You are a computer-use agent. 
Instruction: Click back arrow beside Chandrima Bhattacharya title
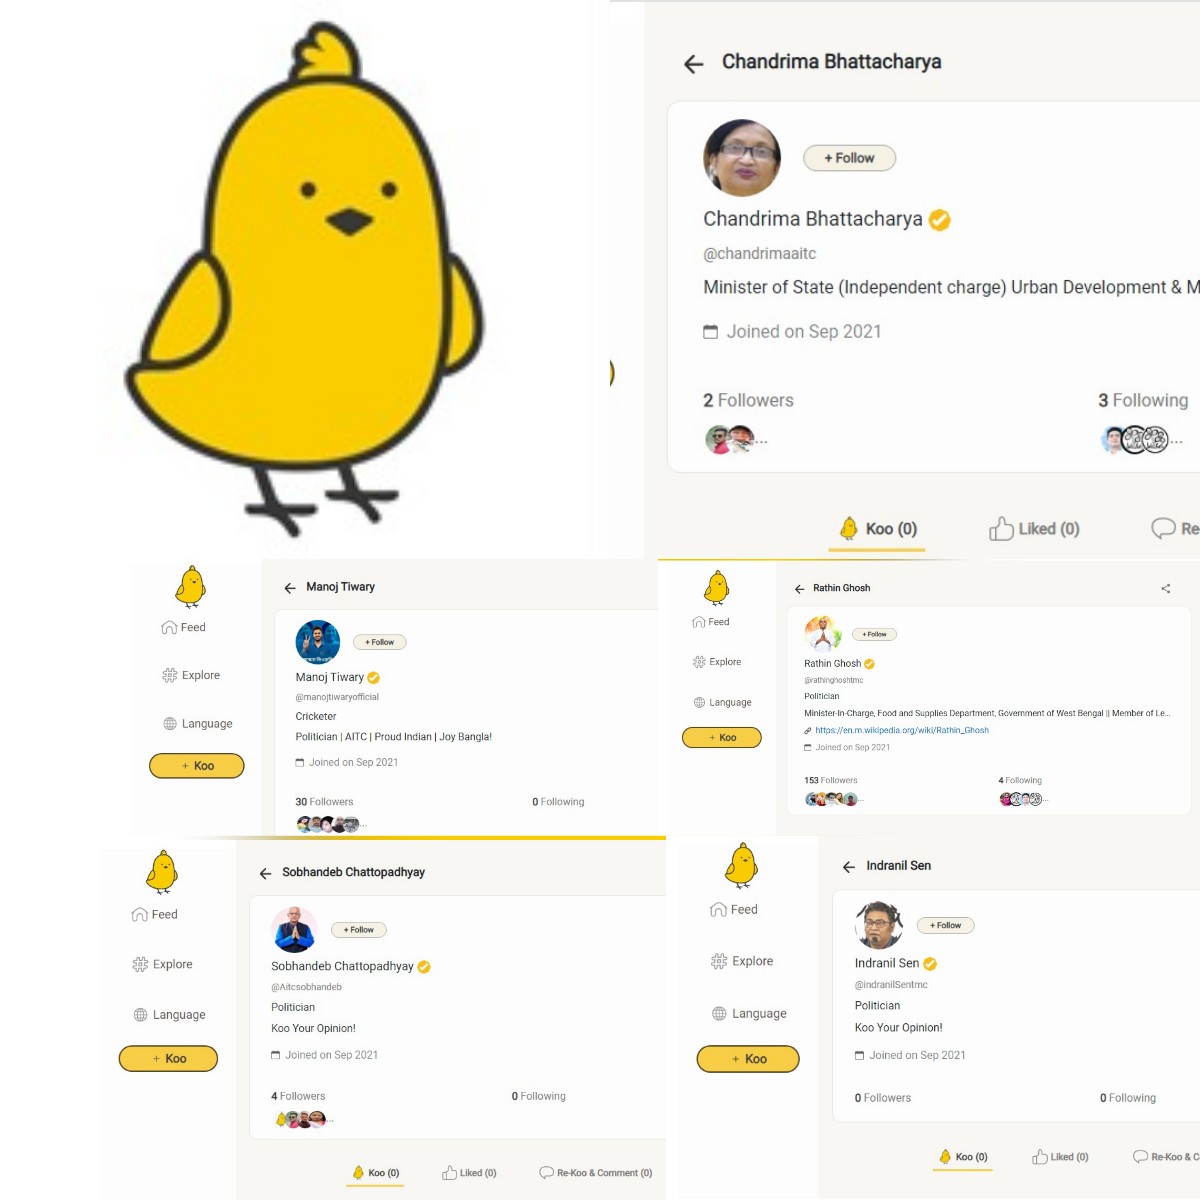[x=694, y=64]
